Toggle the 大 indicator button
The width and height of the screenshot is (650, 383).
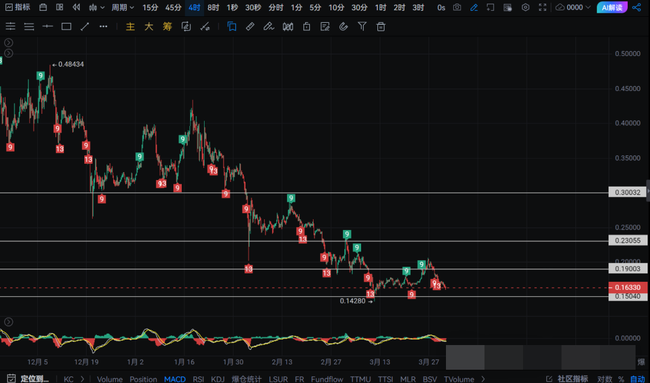pos(149,27)
